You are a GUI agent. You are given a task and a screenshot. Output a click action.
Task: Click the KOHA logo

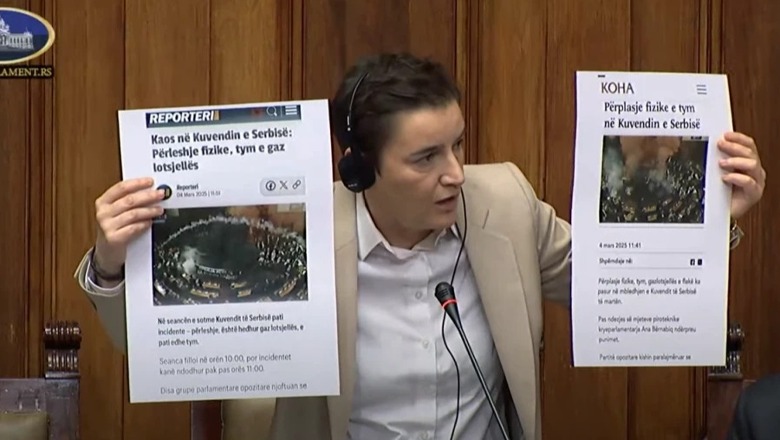click(x=617, y=88)
